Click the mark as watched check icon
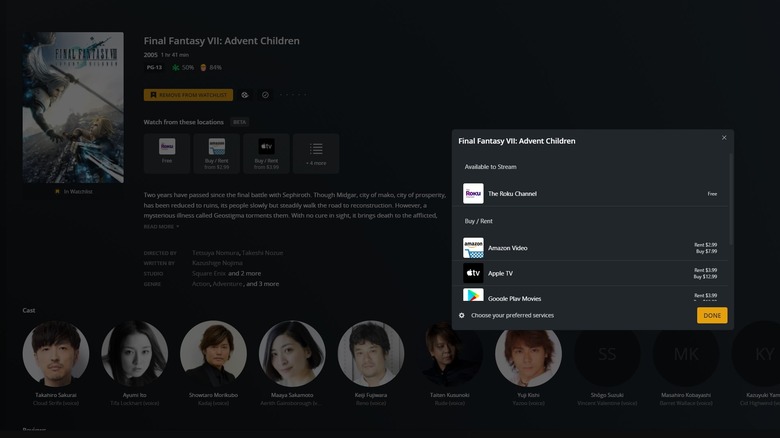This screenshot has width=780, height=438. pos(265,95)
